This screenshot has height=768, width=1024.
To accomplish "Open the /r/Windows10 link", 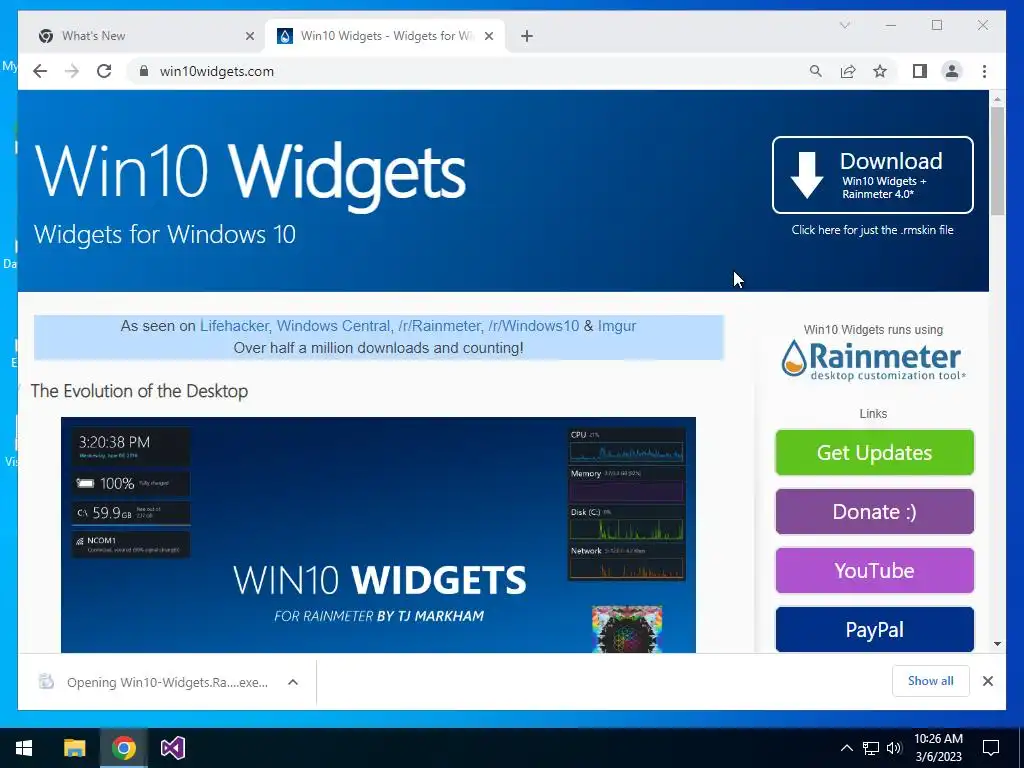I will (534, 326).
